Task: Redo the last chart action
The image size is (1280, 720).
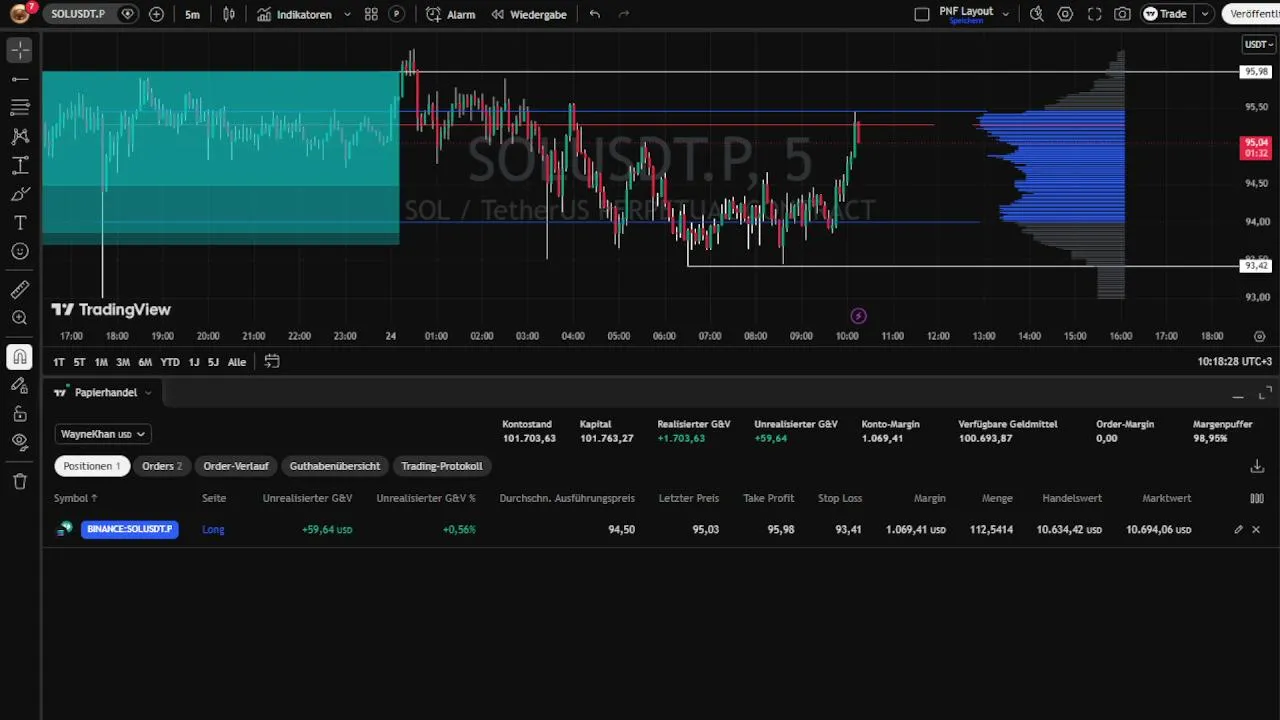Action: pos(624,14)
